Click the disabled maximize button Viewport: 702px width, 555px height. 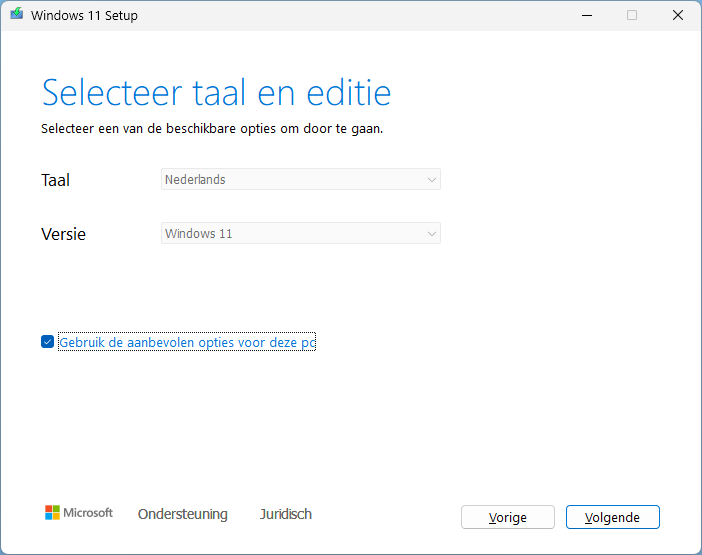(x=632, y=15)
